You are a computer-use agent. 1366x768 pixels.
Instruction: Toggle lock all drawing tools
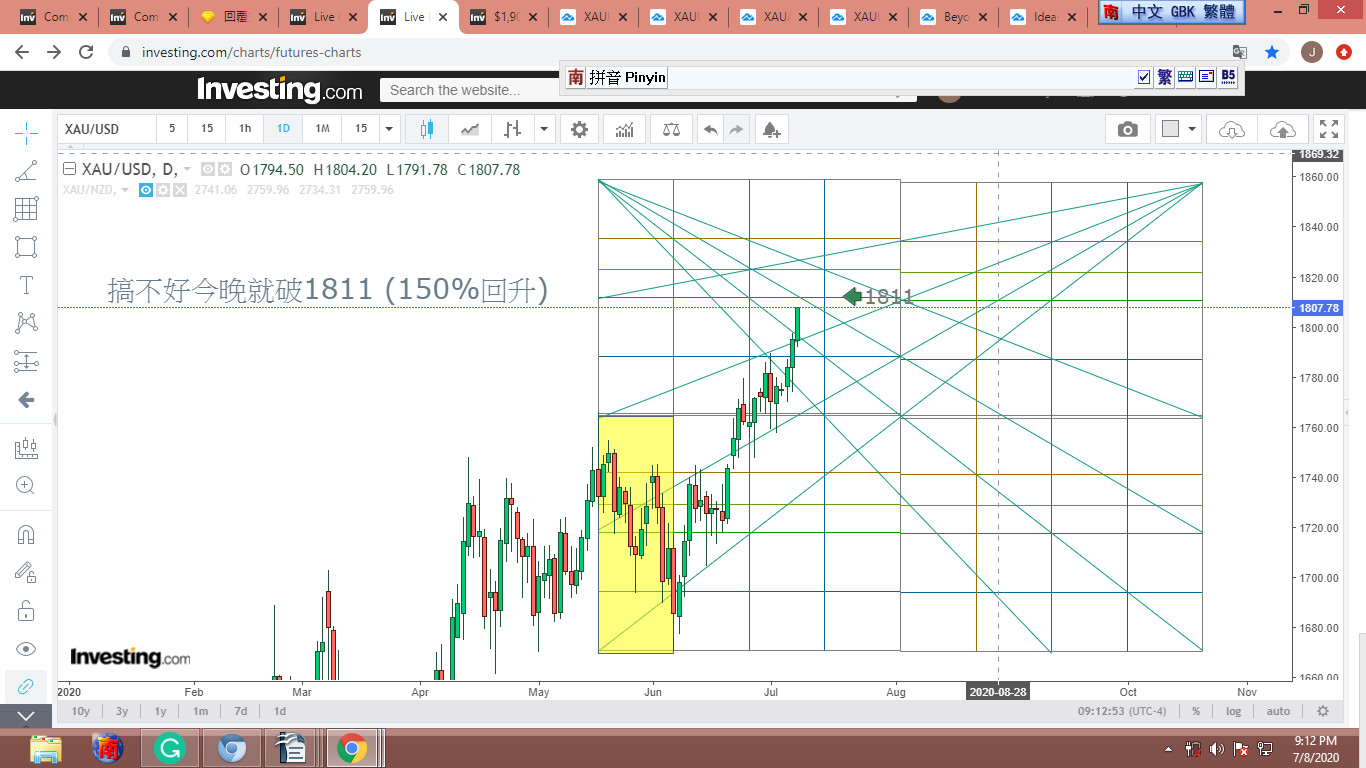pyautogui.click(x=26, y=610)
